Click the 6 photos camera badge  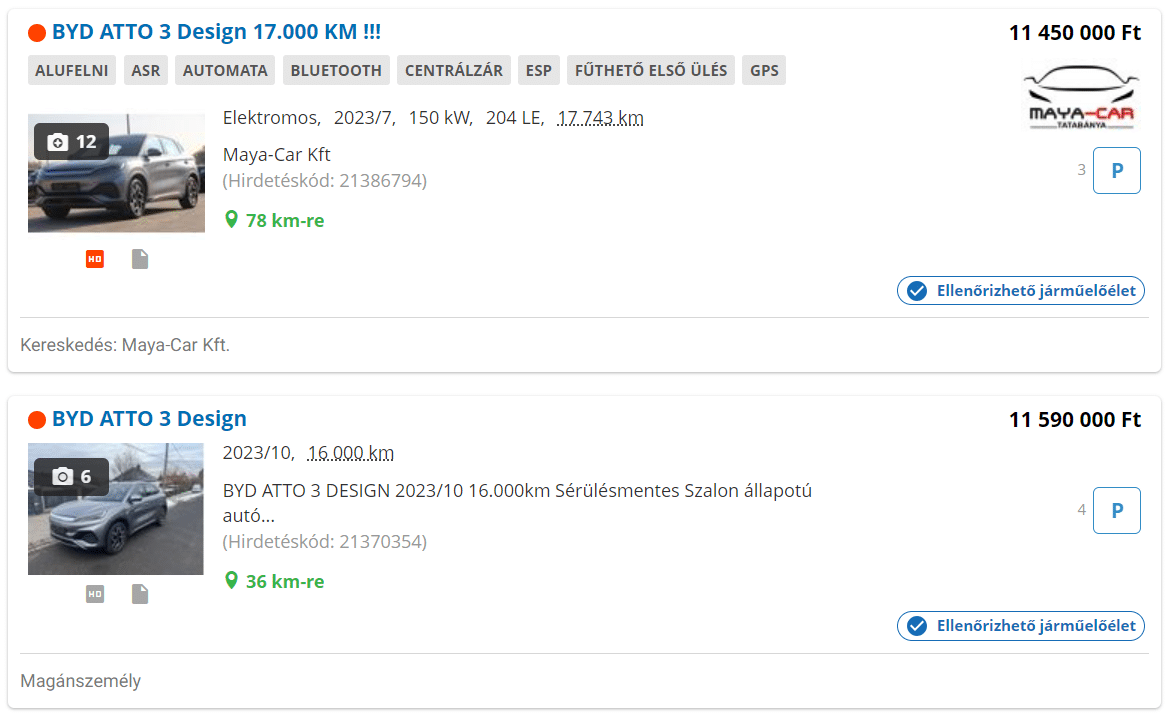coord(72,477)
